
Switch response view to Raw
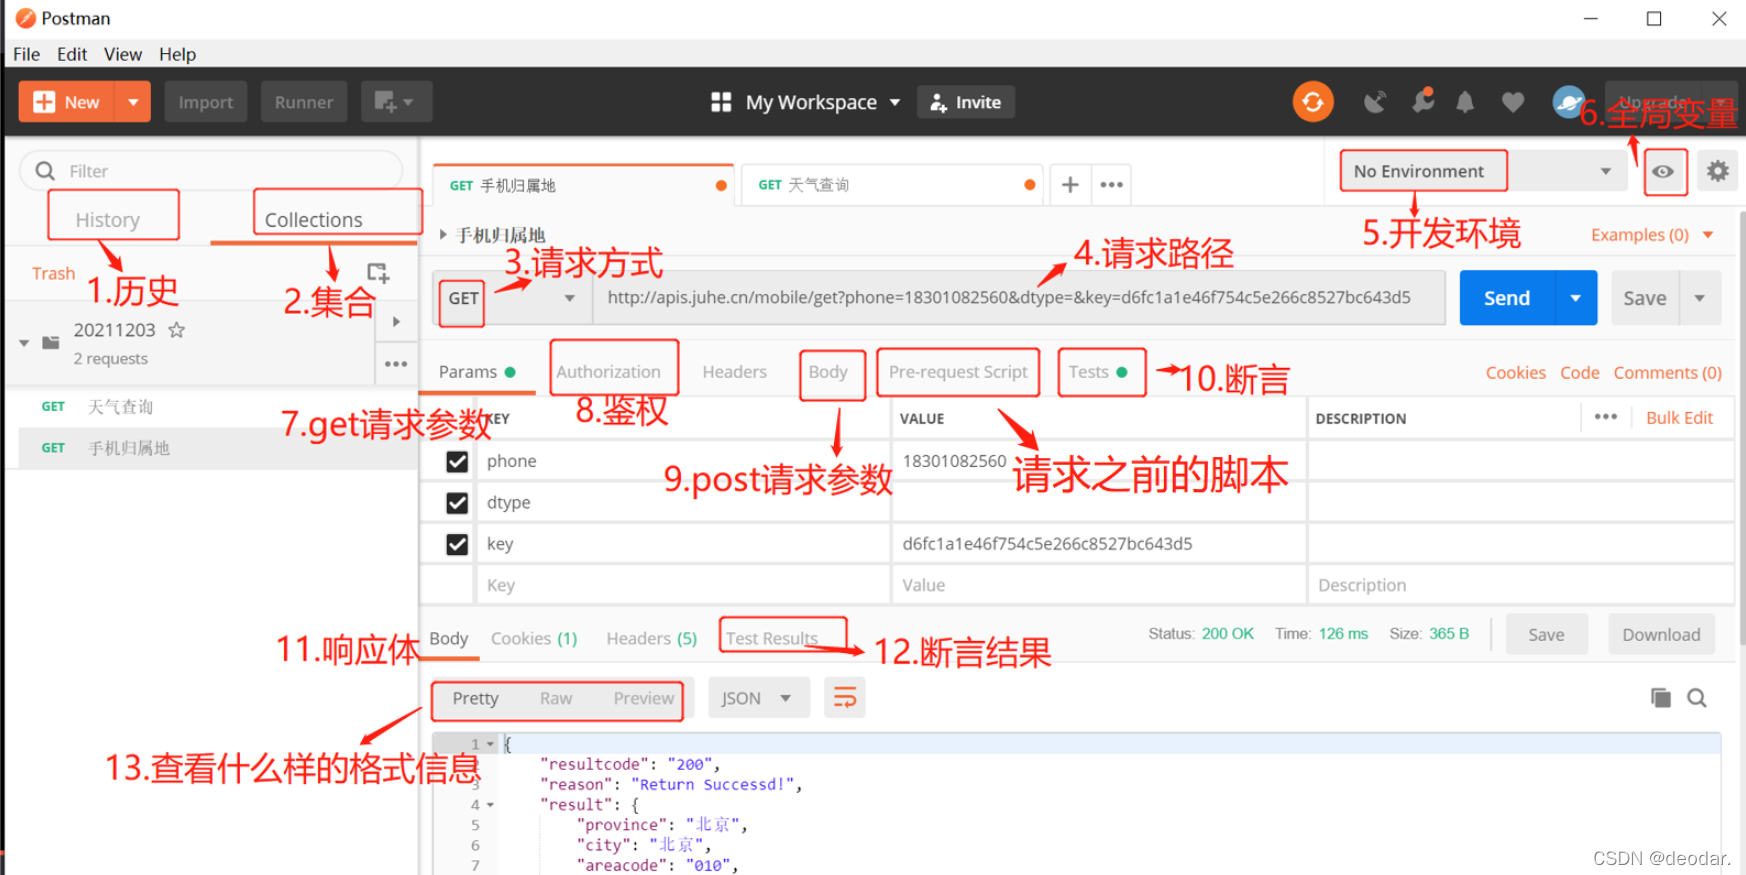556,698
